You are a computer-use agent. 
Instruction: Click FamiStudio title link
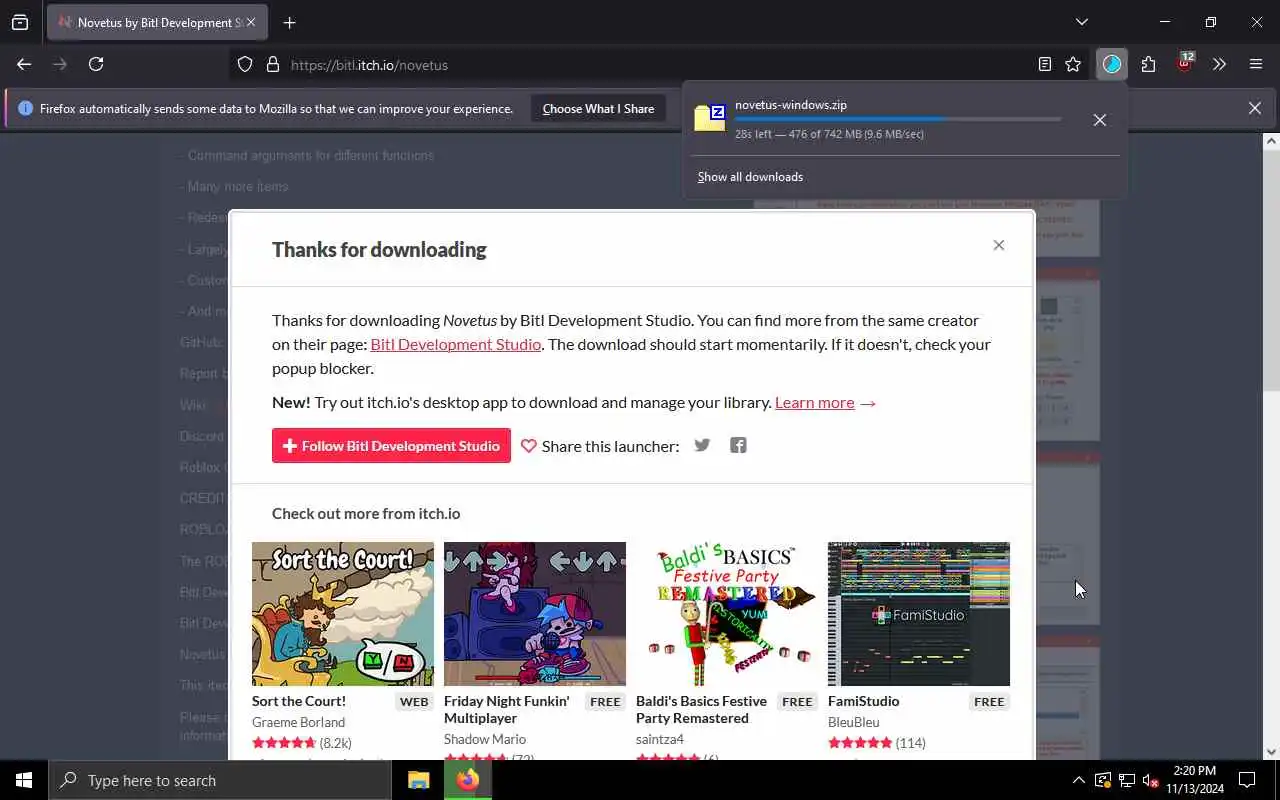click(x=863, y=701)
